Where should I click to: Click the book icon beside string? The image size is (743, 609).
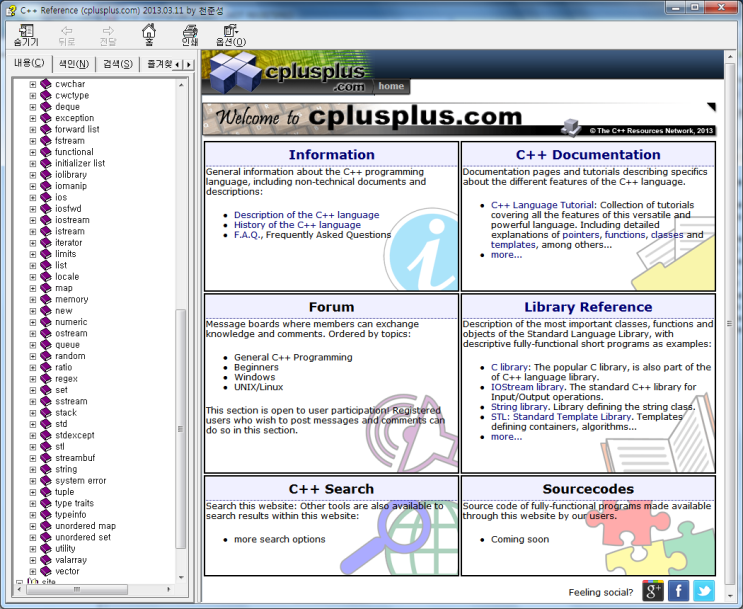pyautogui.click(x=45, y=469)
